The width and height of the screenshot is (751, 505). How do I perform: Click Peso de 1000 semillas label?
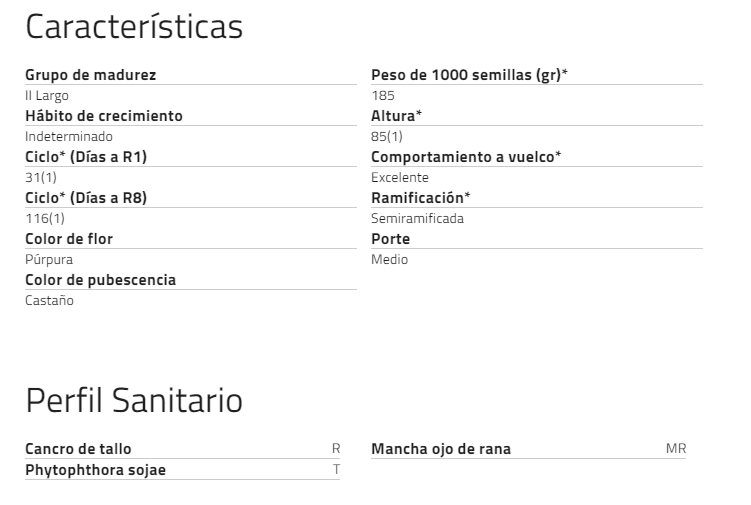(x=469, y=75)
